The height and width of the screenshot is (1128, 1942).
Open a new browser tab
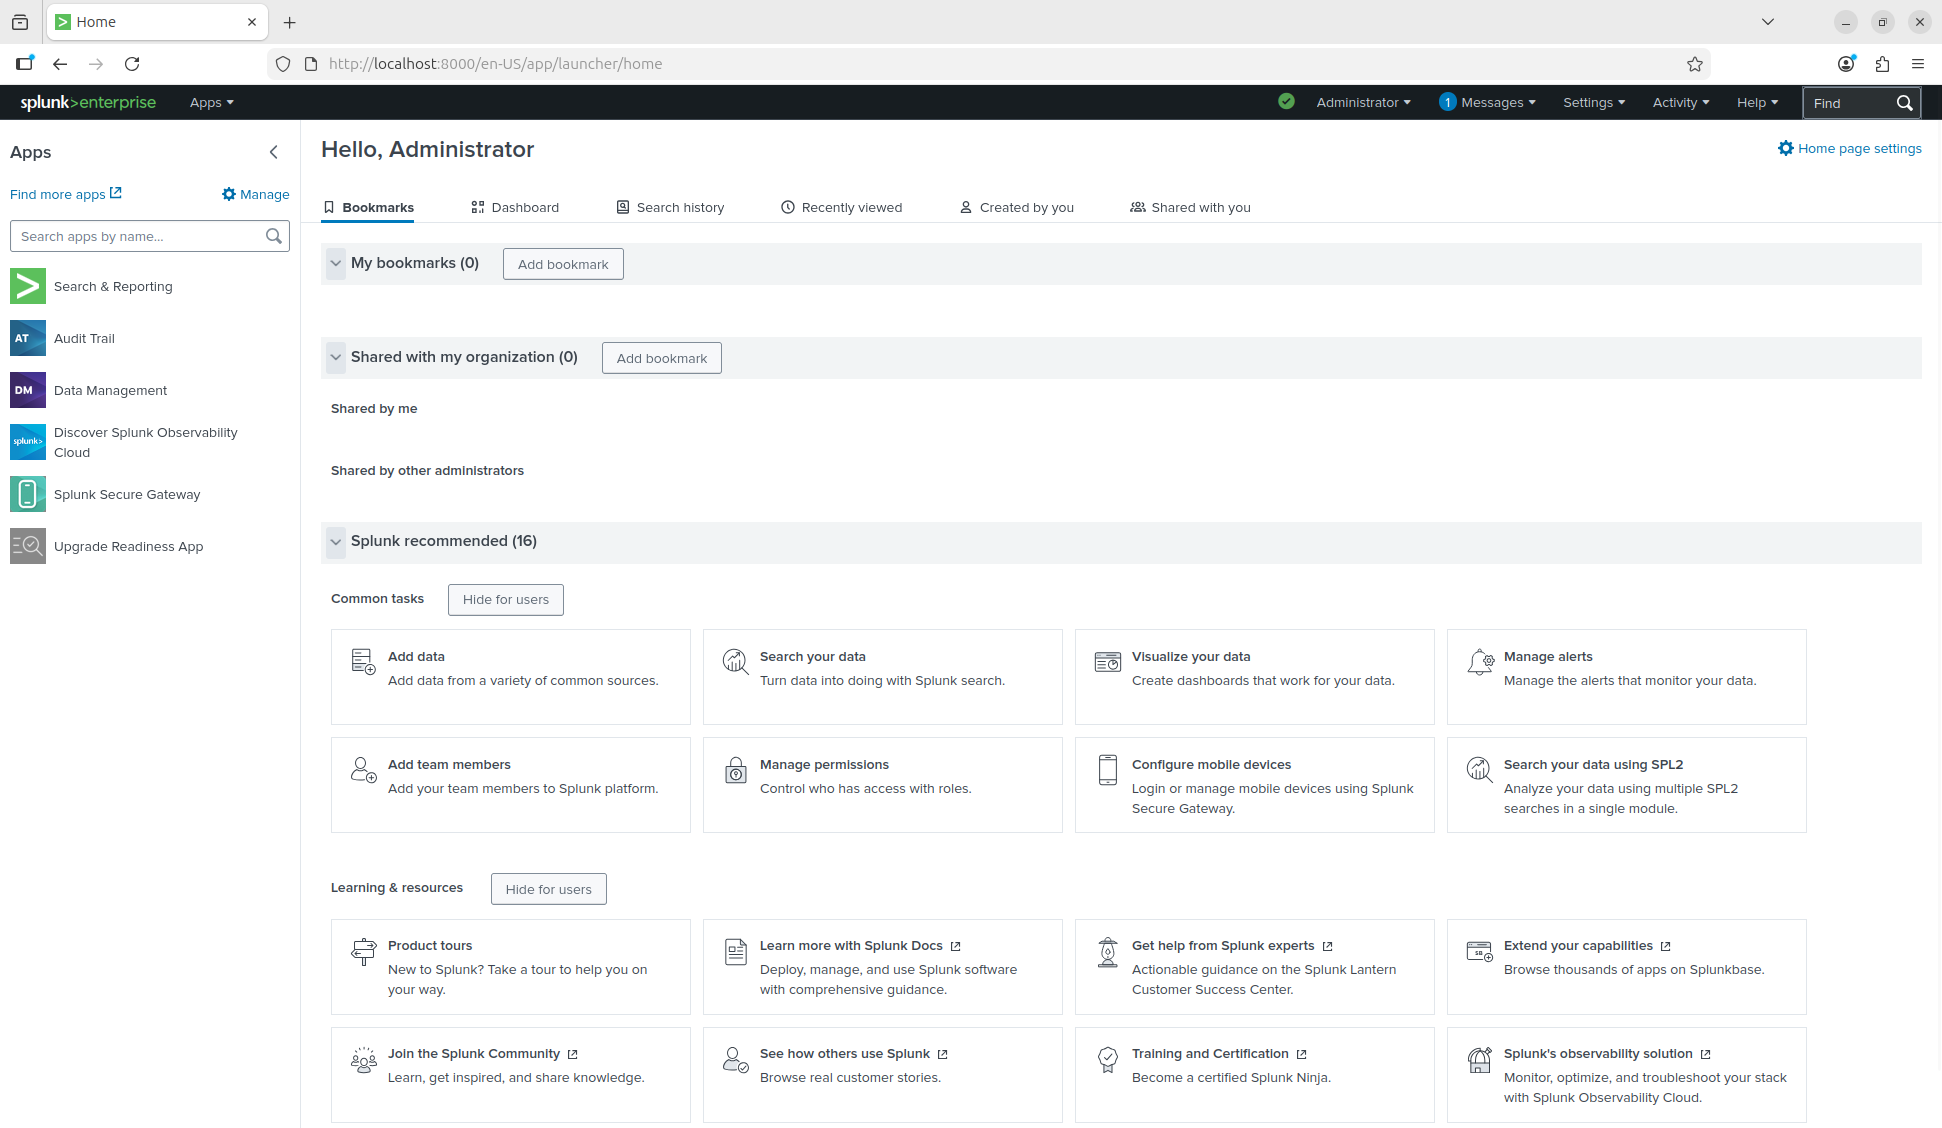click(x=290, y=22)
